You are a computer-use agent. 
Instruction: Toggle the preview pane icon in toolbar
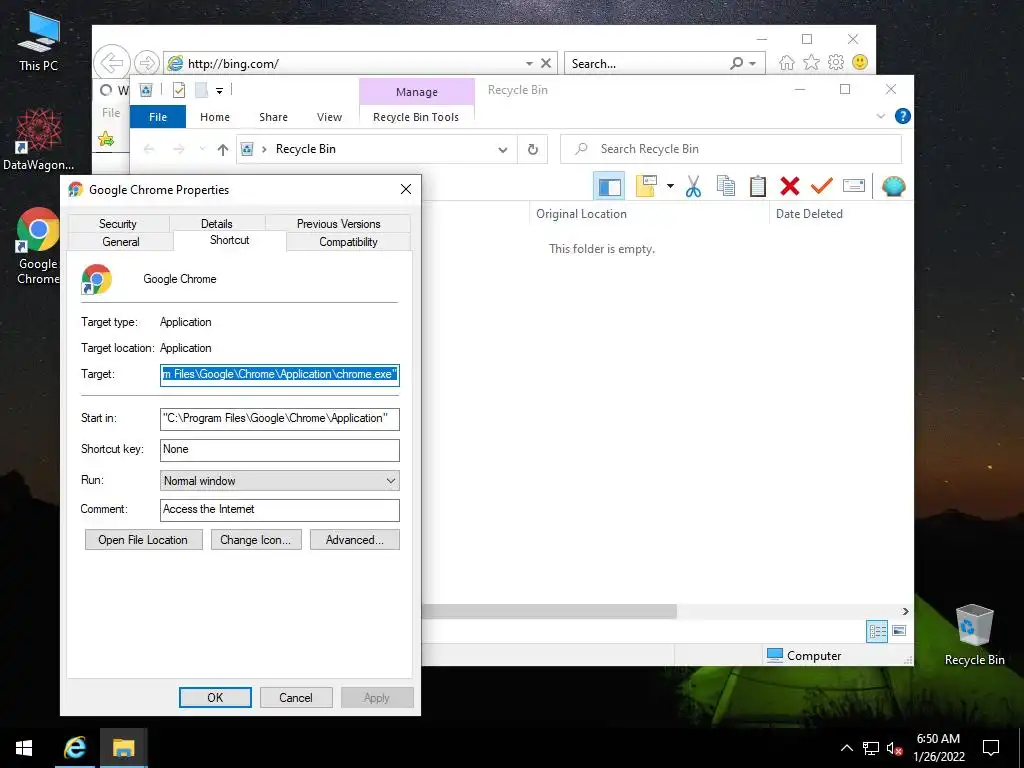[609, 186]
